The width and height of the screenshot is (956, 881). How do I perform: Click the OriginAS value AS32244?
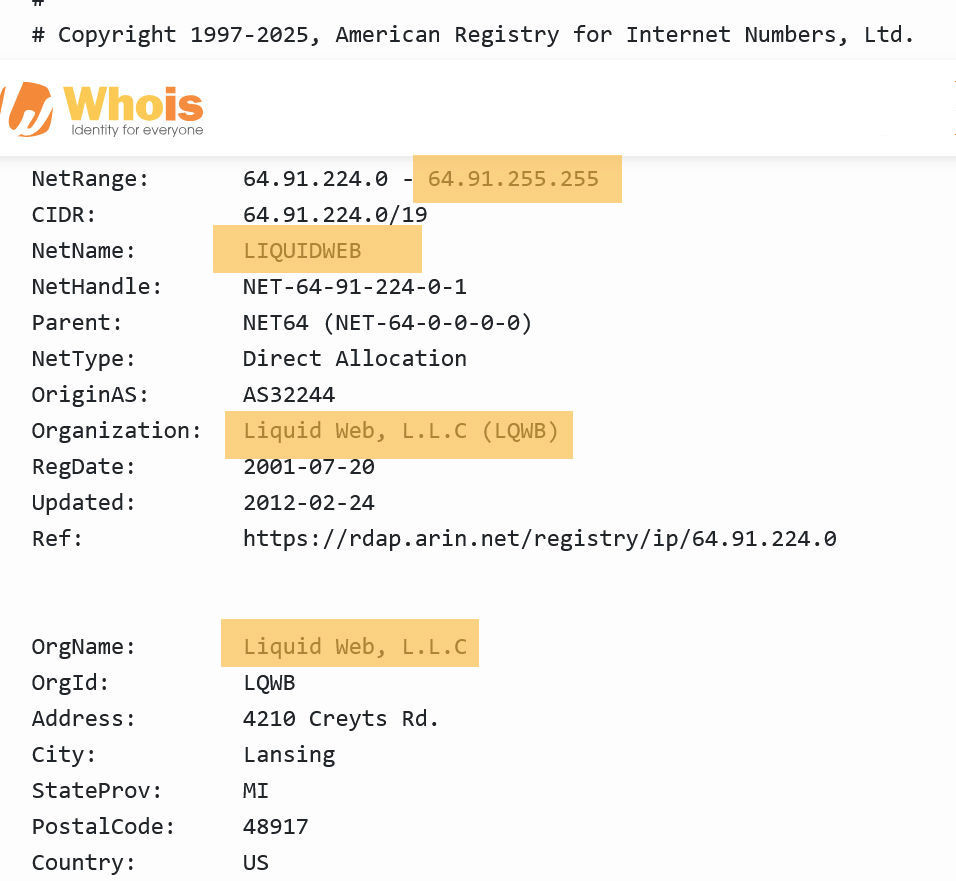(x=289, y=394)
